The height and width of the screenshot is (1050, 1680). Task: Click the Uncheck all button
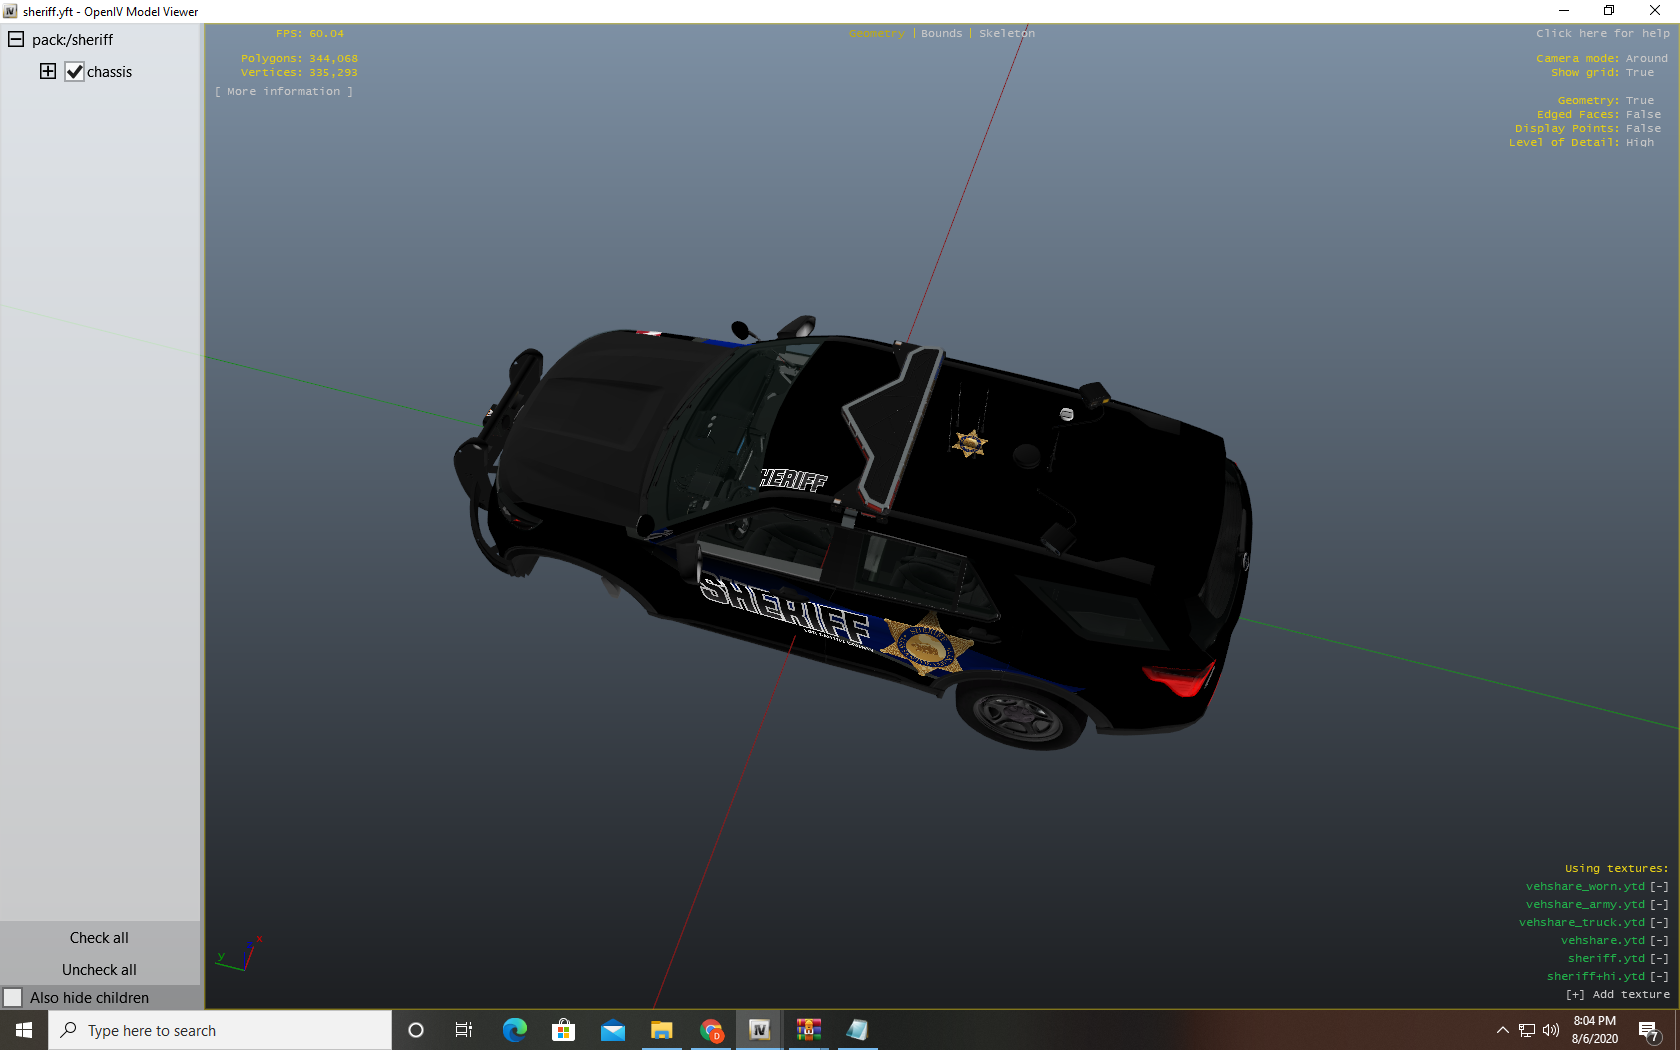point(99,970)
